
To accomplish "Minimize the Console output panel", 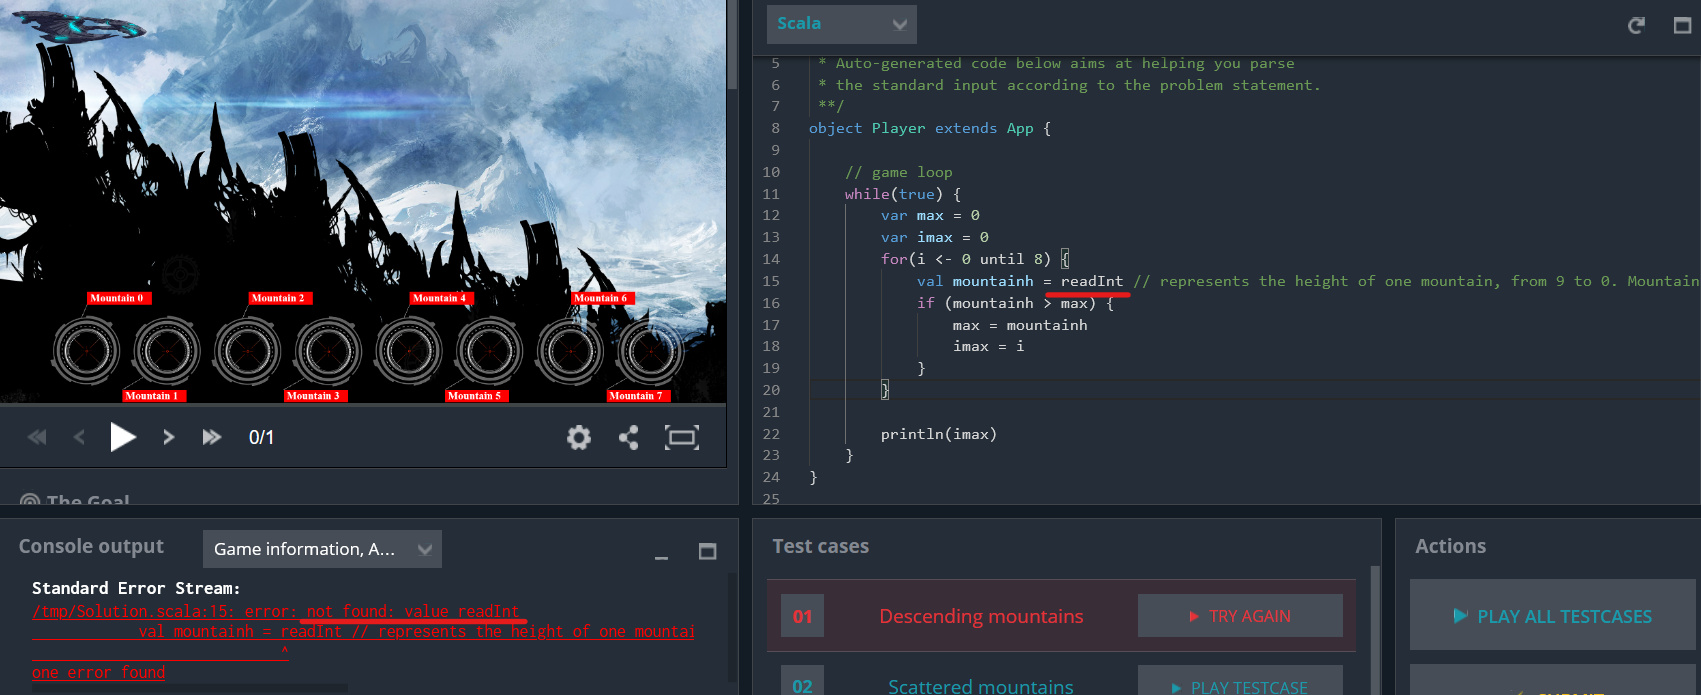I will (x=661, y=553).
